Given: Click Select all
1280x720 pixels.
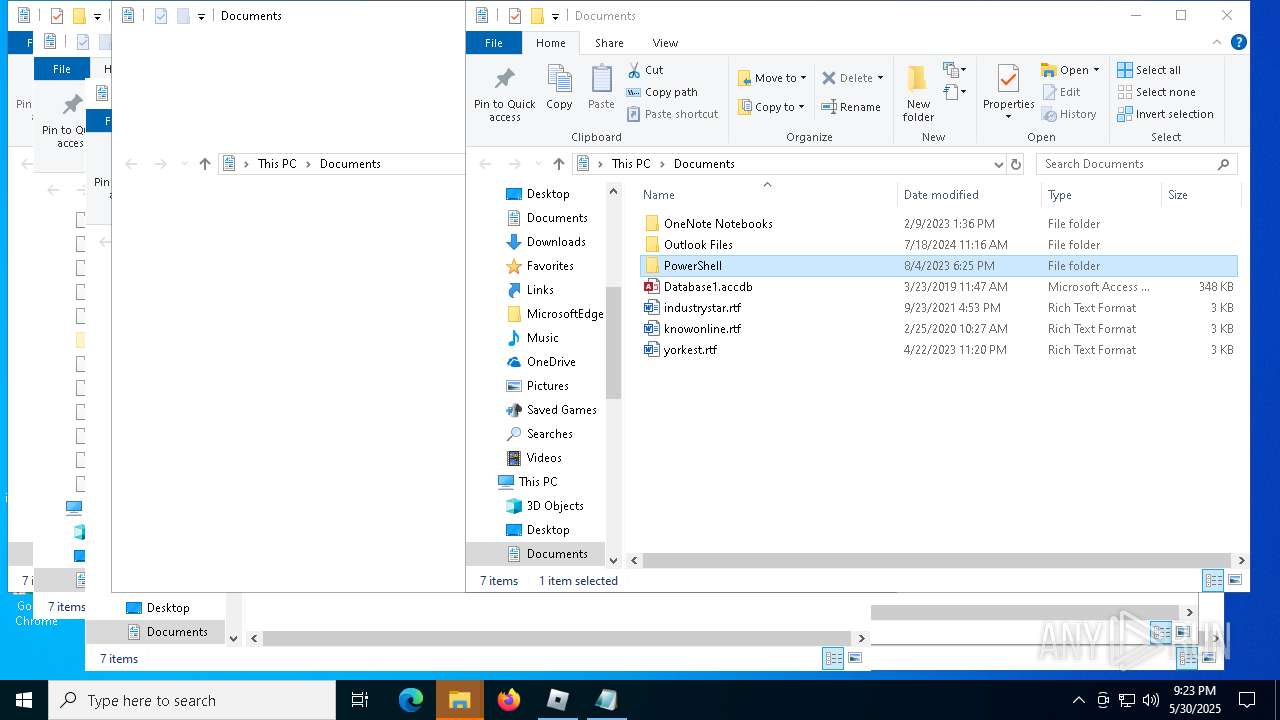Looking at the screenshot, I should click(1149, 70).
